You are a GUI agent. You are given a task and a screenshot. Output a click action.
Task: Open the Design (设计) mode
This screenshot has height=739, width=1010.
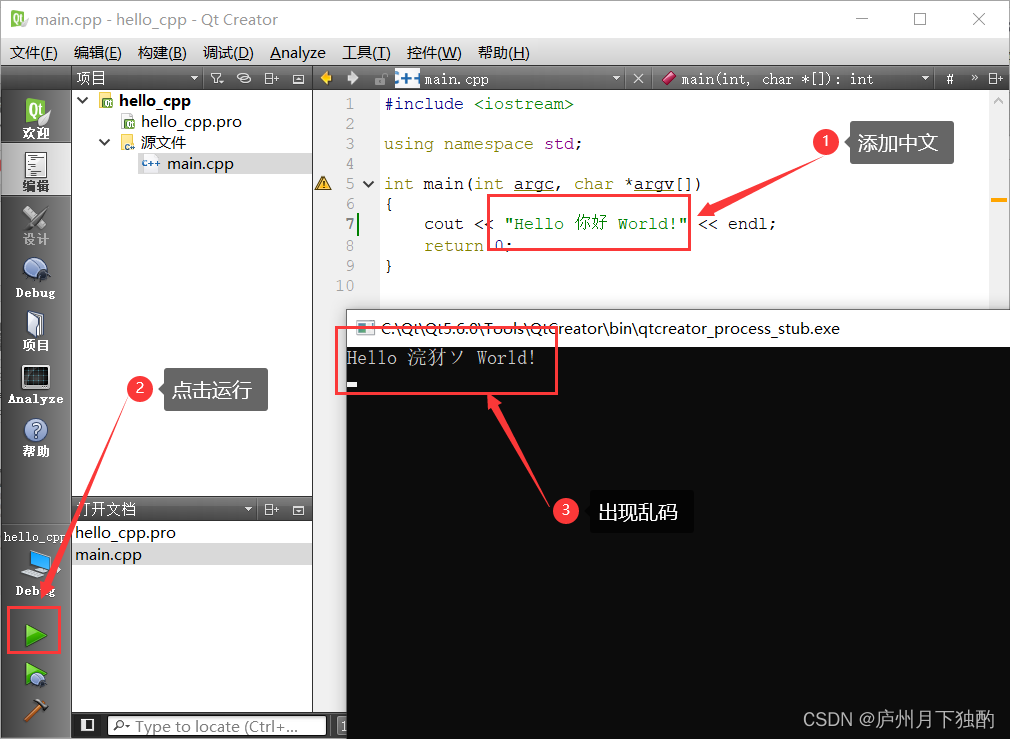click(x=35, y=224)
